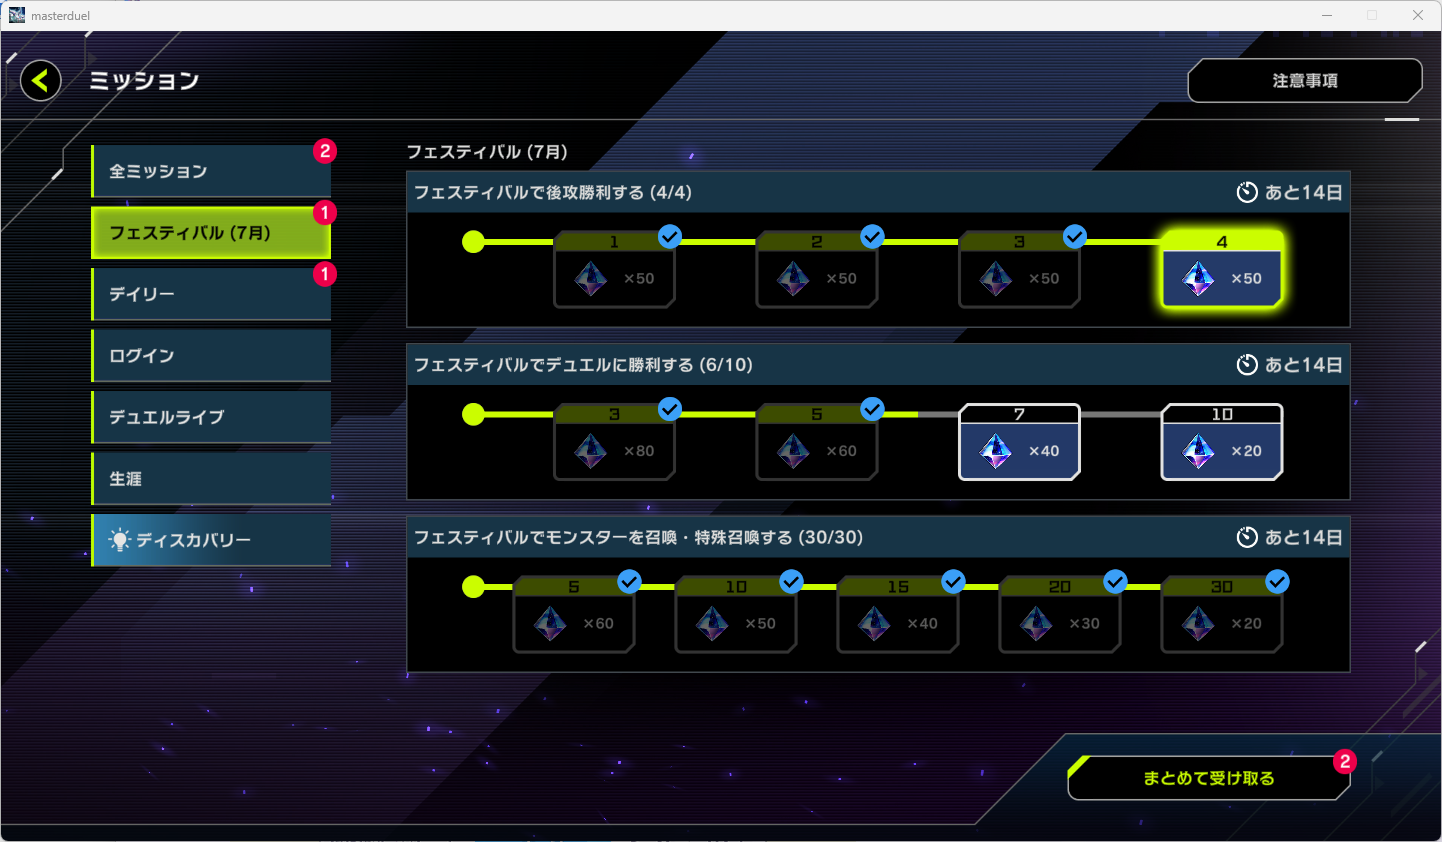Viewport: 1442px width, 842px height.
Task: Click the timer icon in the デュエルに勝利 header
Action: coord(1247,365)
